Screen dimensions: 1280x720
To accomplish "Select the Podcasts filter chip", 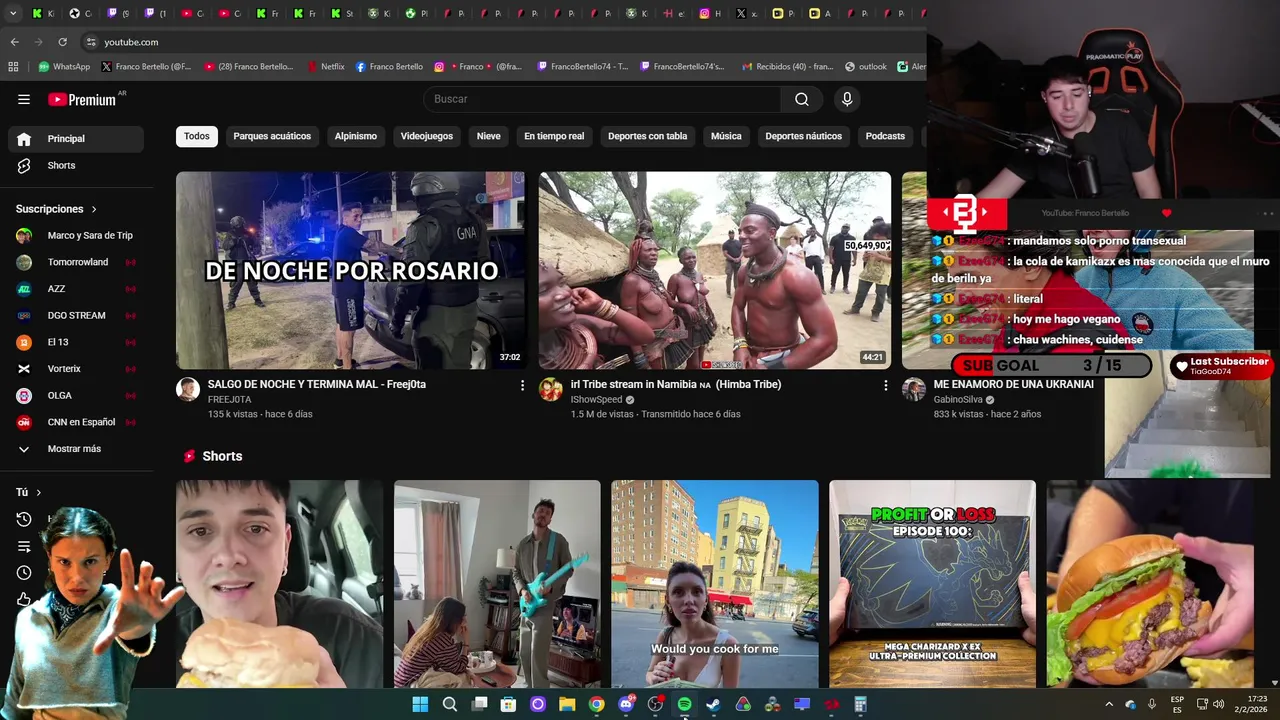I will 885,136.
